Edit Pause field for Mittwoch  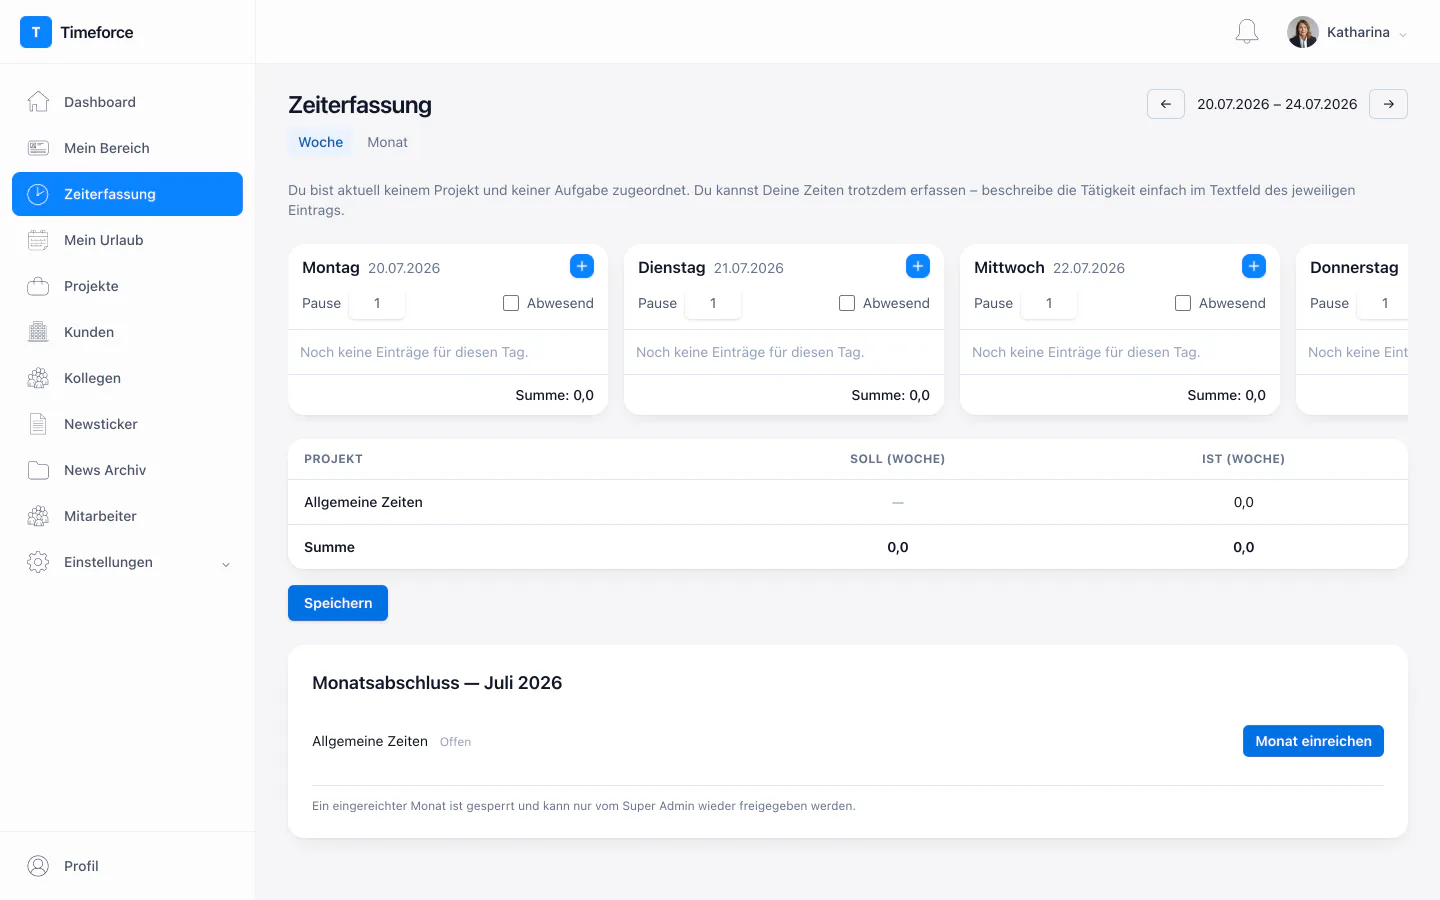point(1049,303)
